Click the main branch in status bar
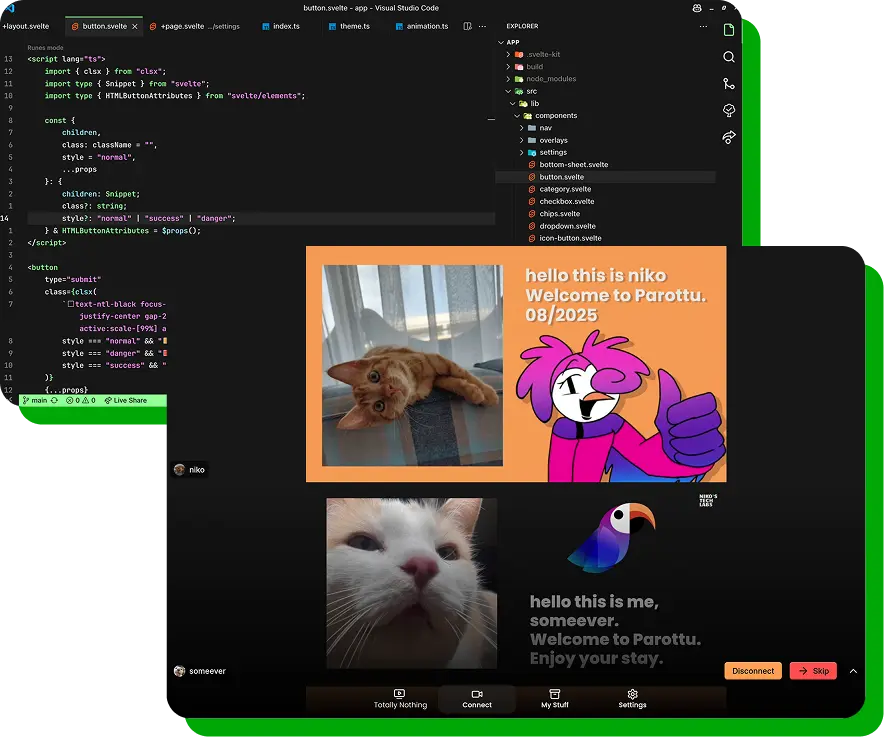This screenshot has width=884, height=737. pos(34,400)
